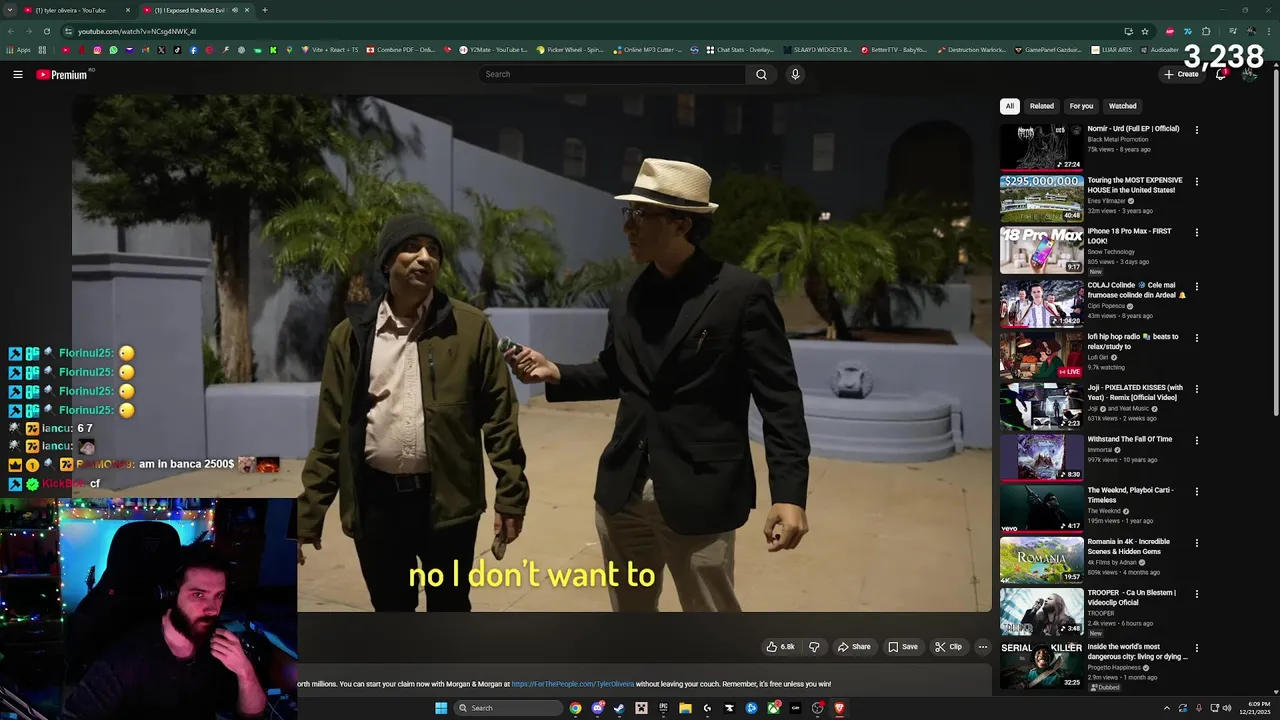Viewport: 1280px width, 720px height.
Task: Go to YouTube Premium home logo
Action: [x=62, y=74]
